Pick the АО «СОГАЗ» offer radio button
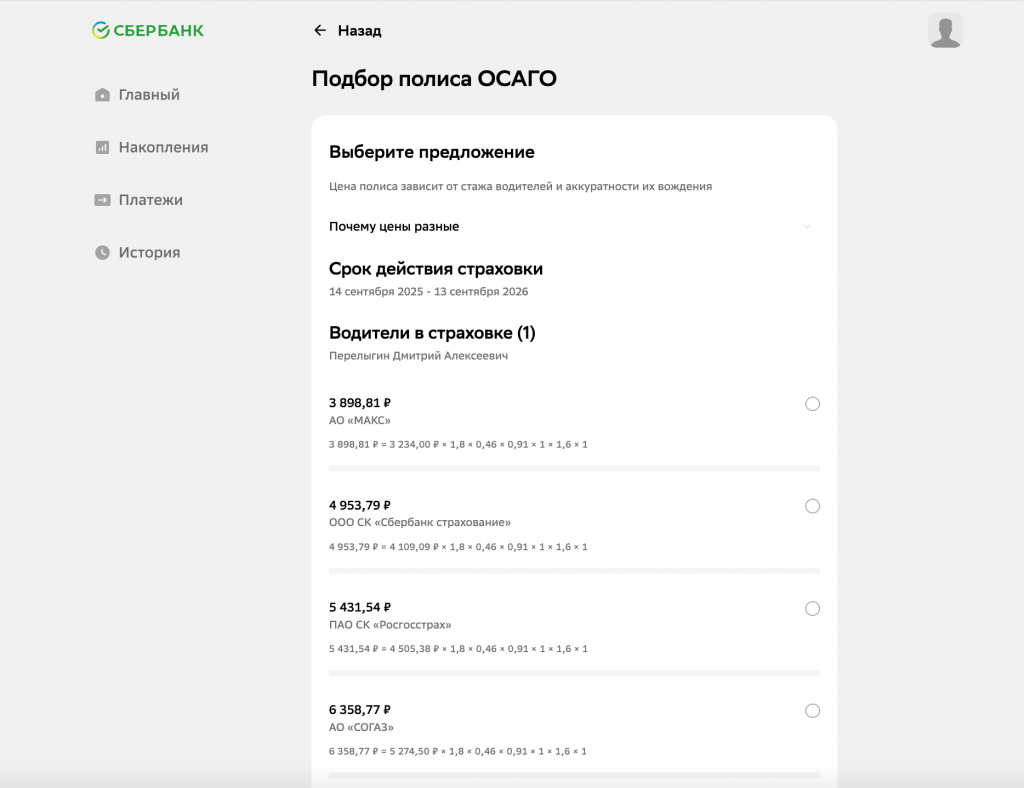Viewport: 1024px width, 788px height. (812, 711)
